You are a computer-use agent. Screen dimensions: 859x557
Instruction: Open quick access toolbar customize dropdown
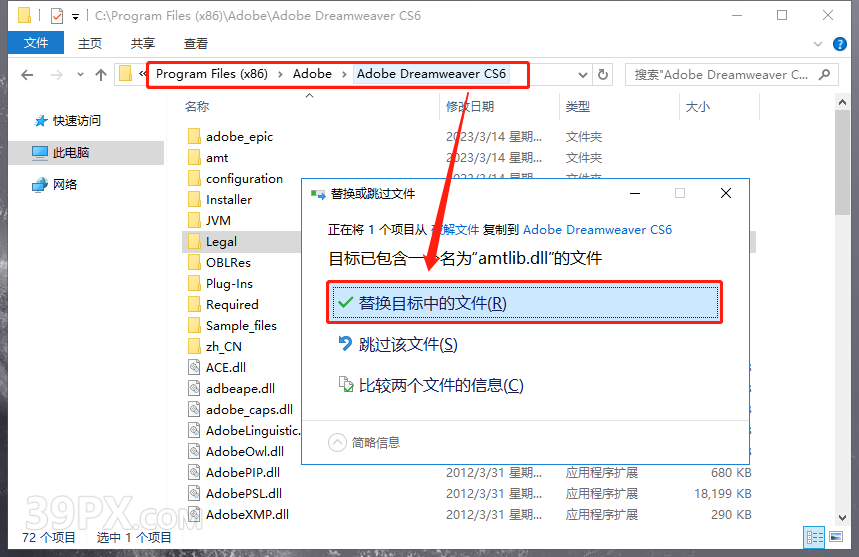pos(76,17)
